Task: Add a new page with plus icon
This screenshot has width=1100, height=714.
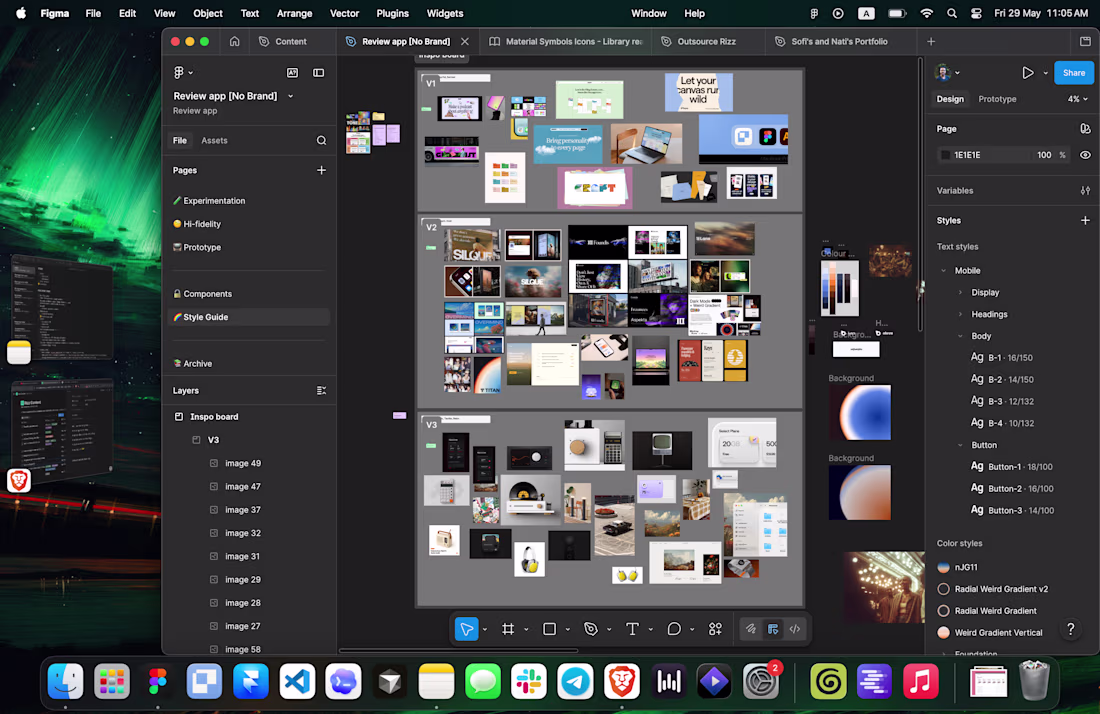Action: [x=321, y=170]
